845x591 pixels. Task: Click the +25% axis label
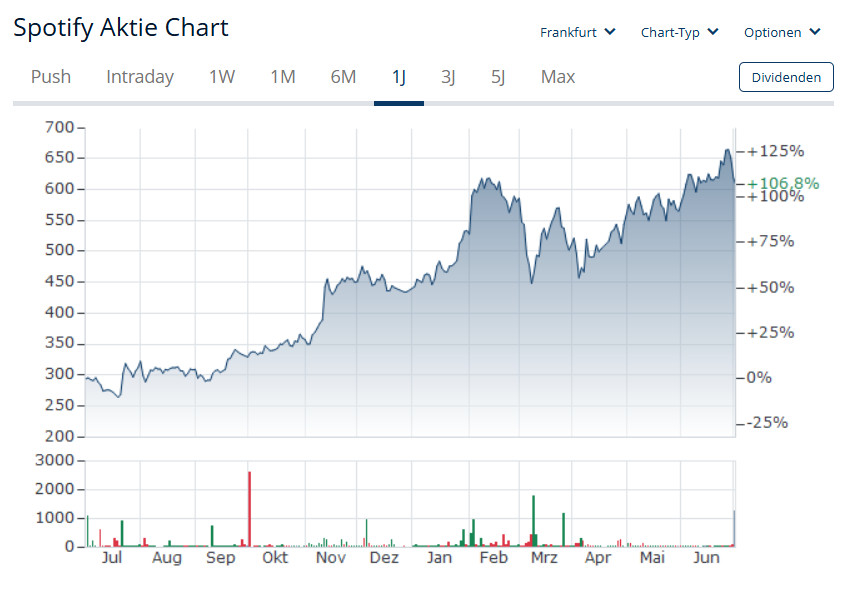point(771,332)
